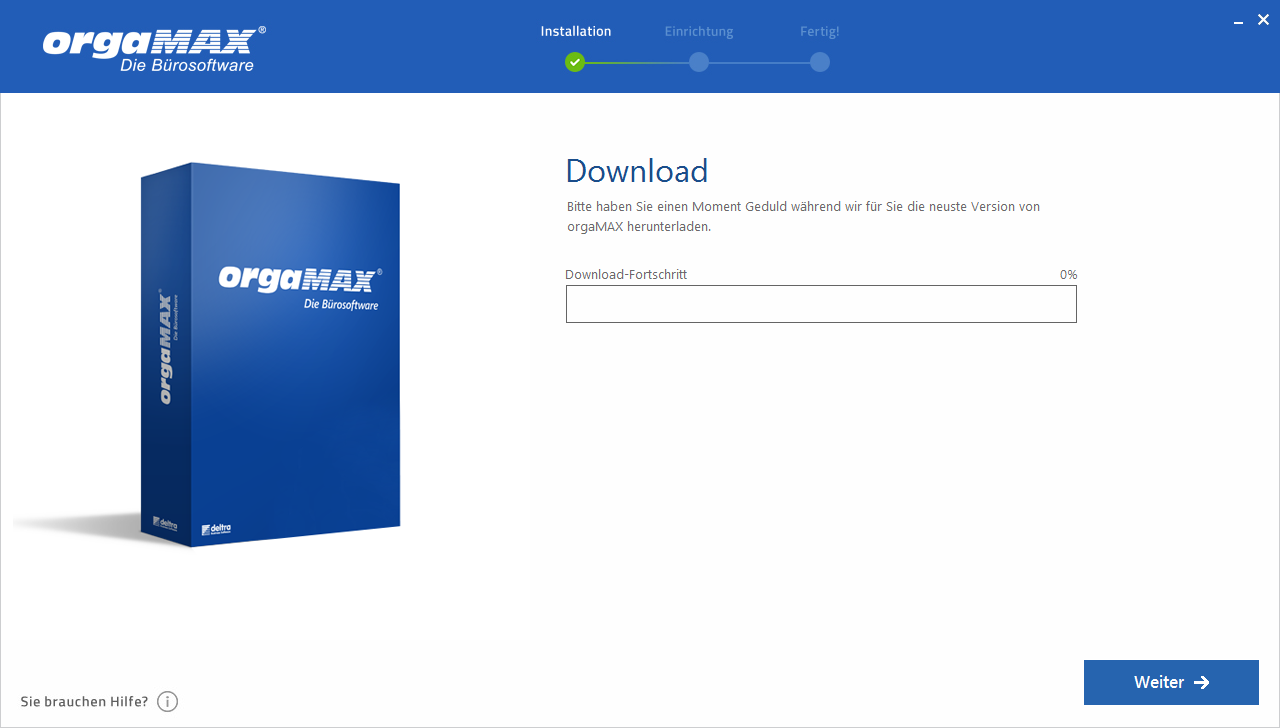The height and width of the screenshot is (728, 1280).
Task: Click the arrow on the Weiter button
Action: [1202, 682]
